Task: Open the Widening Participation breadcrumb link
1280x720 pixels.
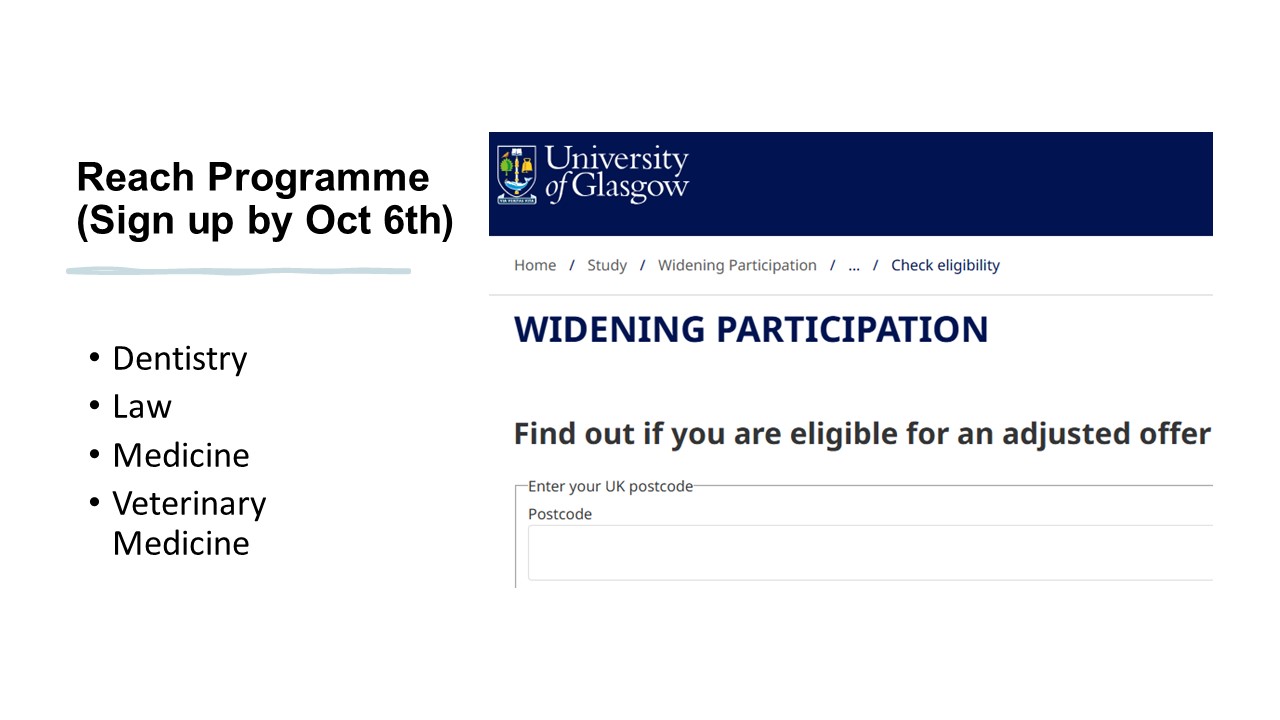Action: click(x=737, y=265)
